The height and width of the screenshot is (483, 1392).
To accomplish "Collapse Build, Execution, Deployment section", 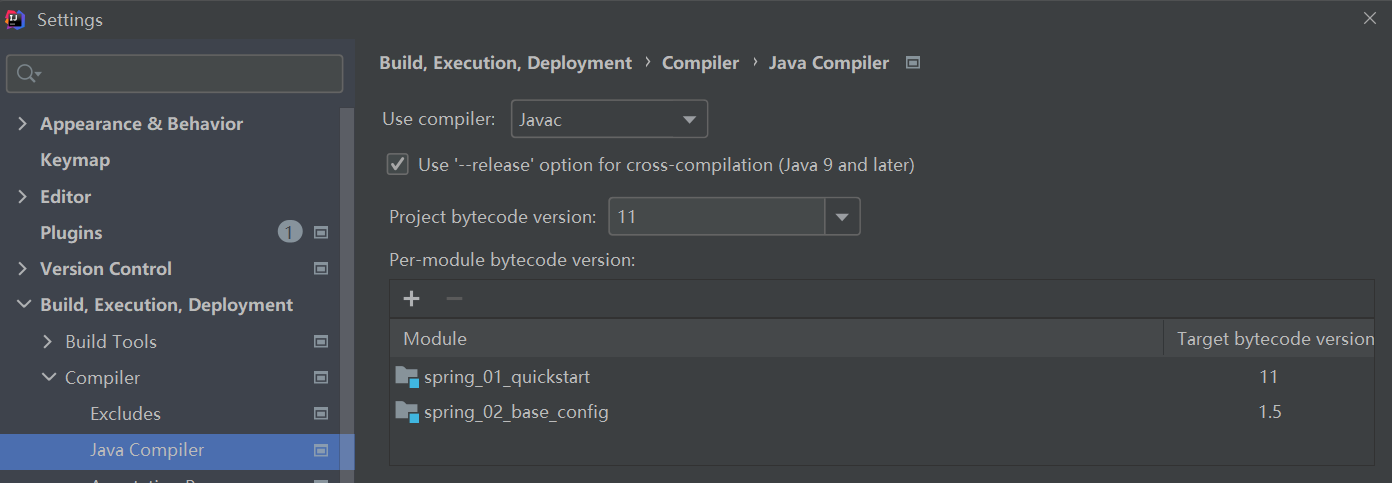I will pyautogui.click(x=23, y=305).
